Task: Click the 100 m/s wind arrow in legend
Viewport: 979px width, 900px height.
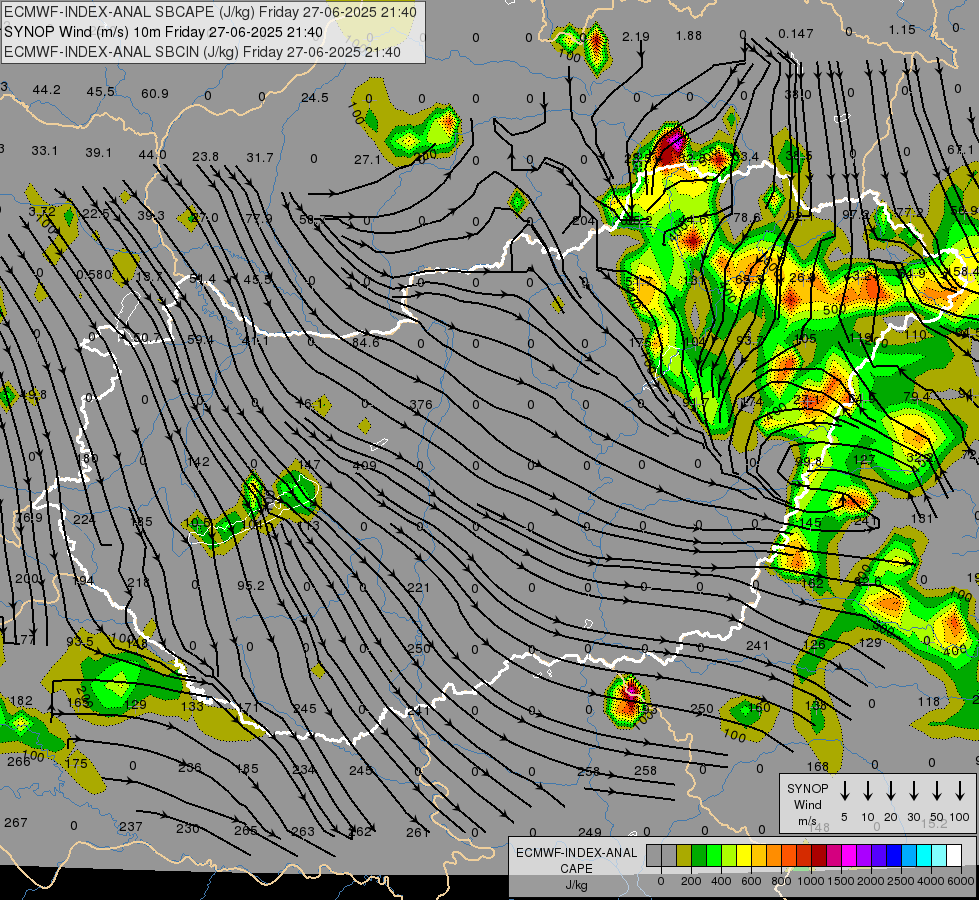Action: click(960, 790)
